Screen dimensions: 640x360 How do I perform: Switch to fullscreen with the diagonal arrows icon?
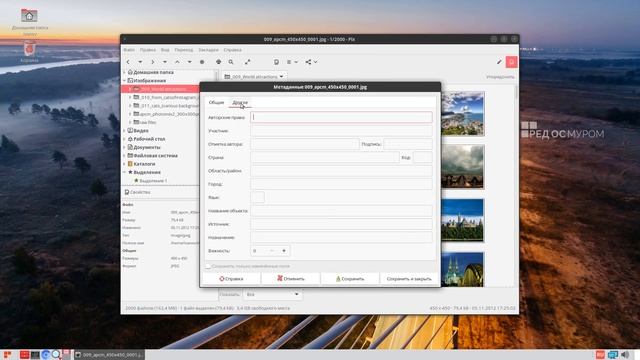[247, 62]
